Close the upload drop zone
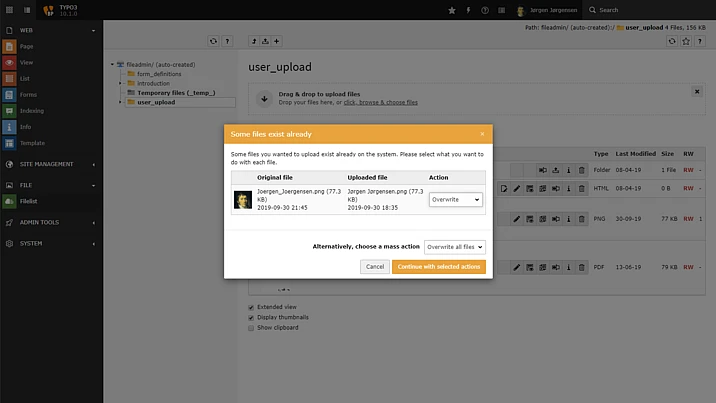Image resolution: width=716 pixels, height=403 pixels. (x=697, y=91)
